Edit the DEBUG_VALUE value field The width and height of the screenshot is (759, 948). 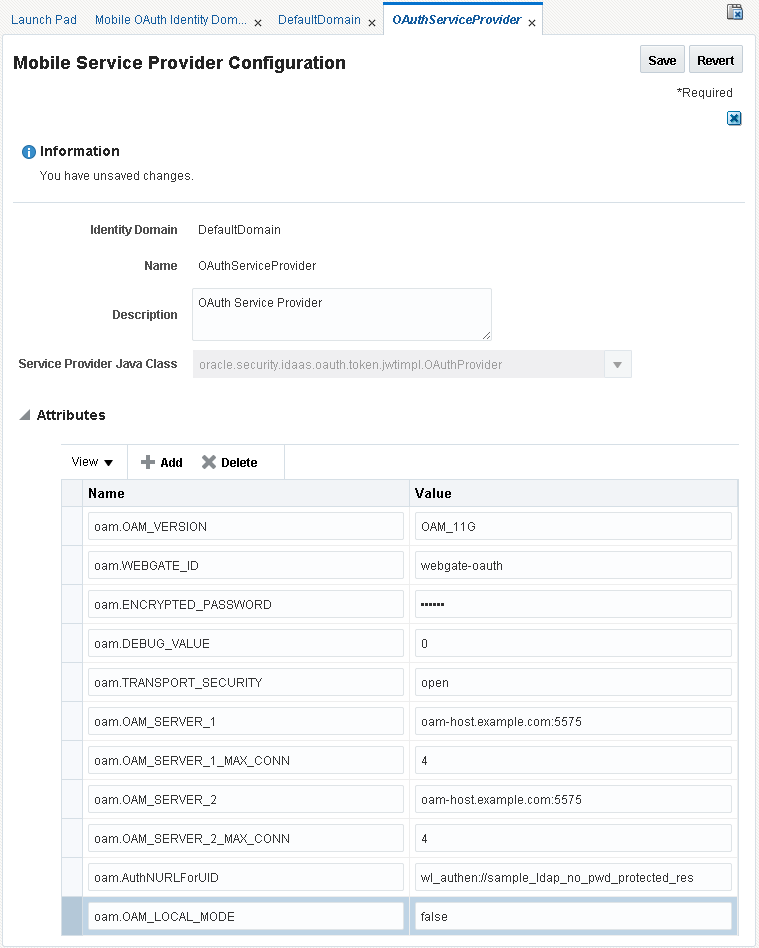click(573, 643)
